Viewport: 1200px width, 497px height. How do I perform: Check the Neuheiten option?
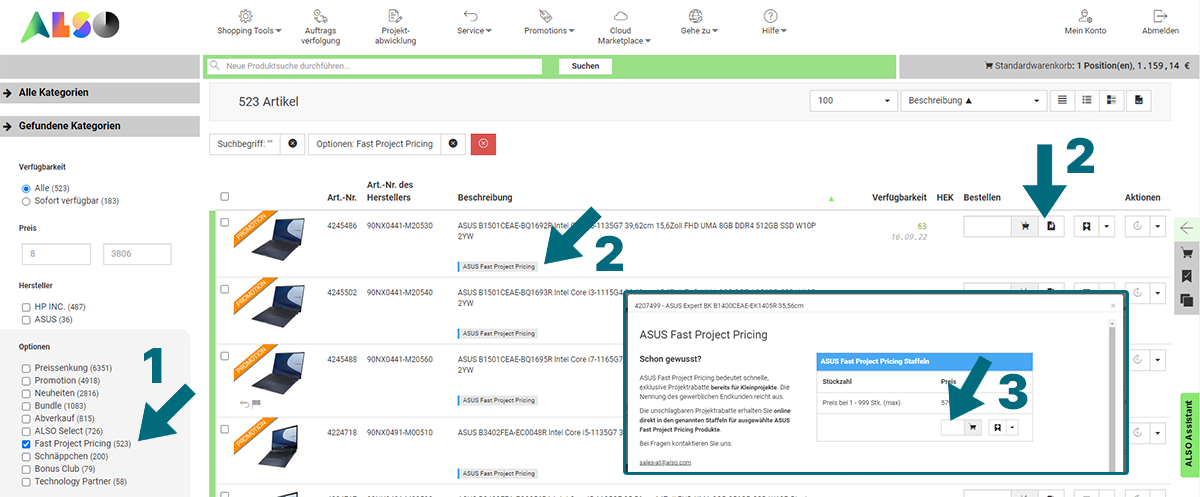[x=26, y=393]
